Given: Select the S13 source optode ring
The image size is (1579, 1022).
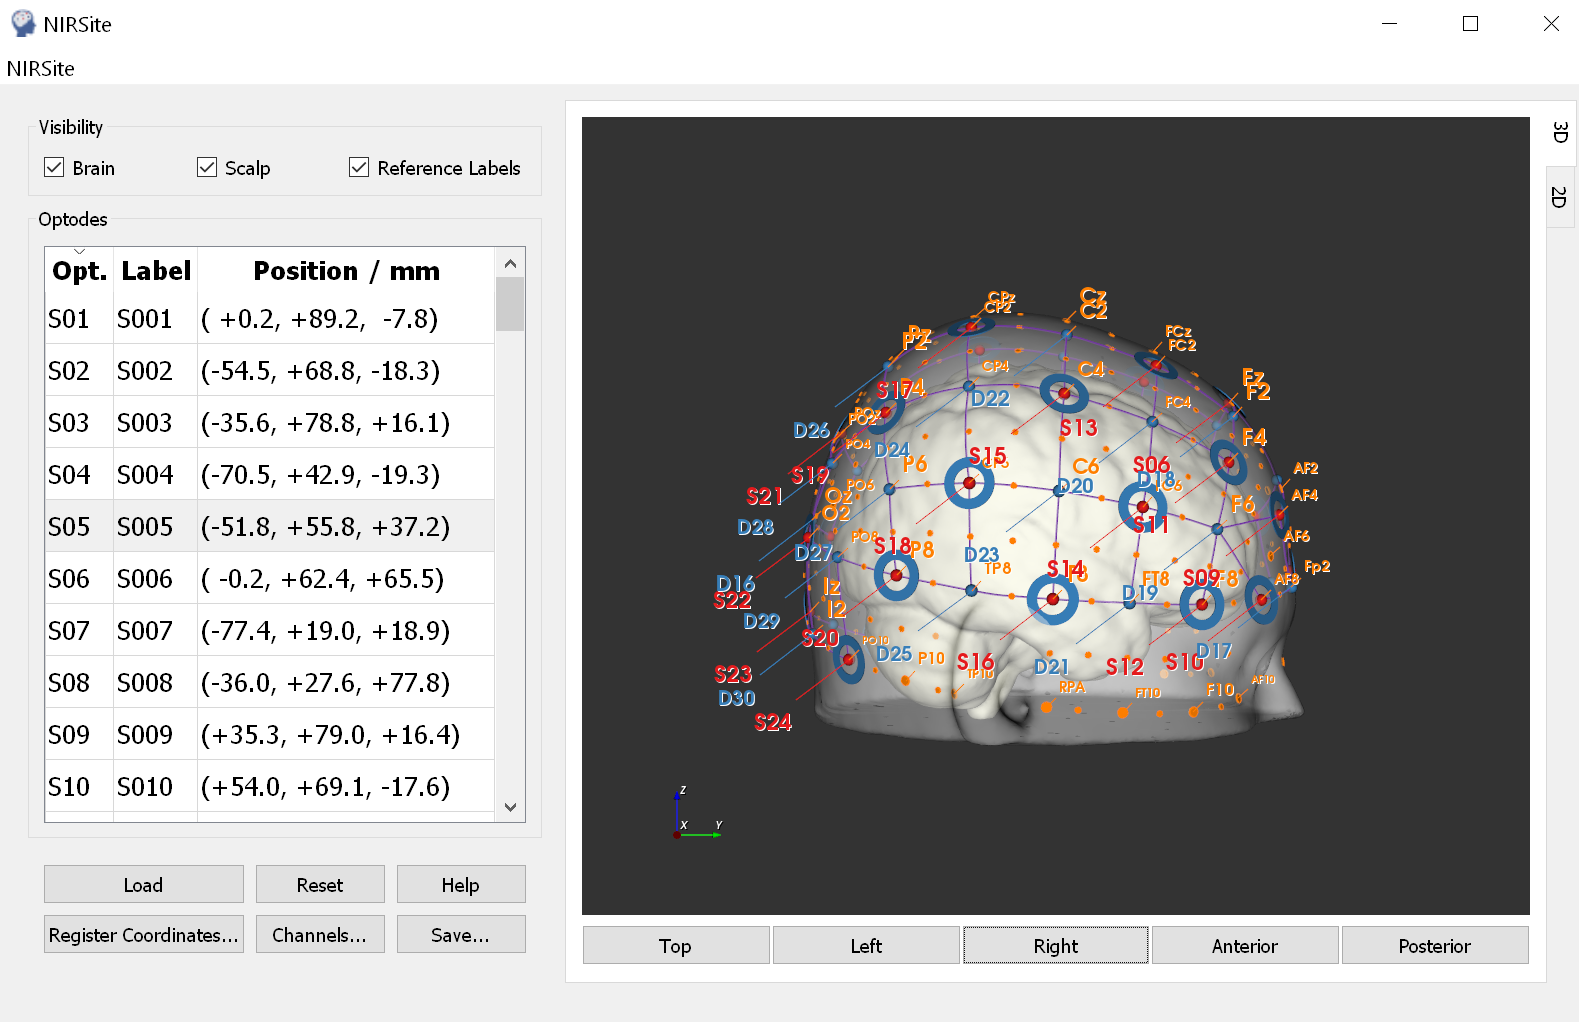Looking at the screenshot, I should click(1064, 393).
